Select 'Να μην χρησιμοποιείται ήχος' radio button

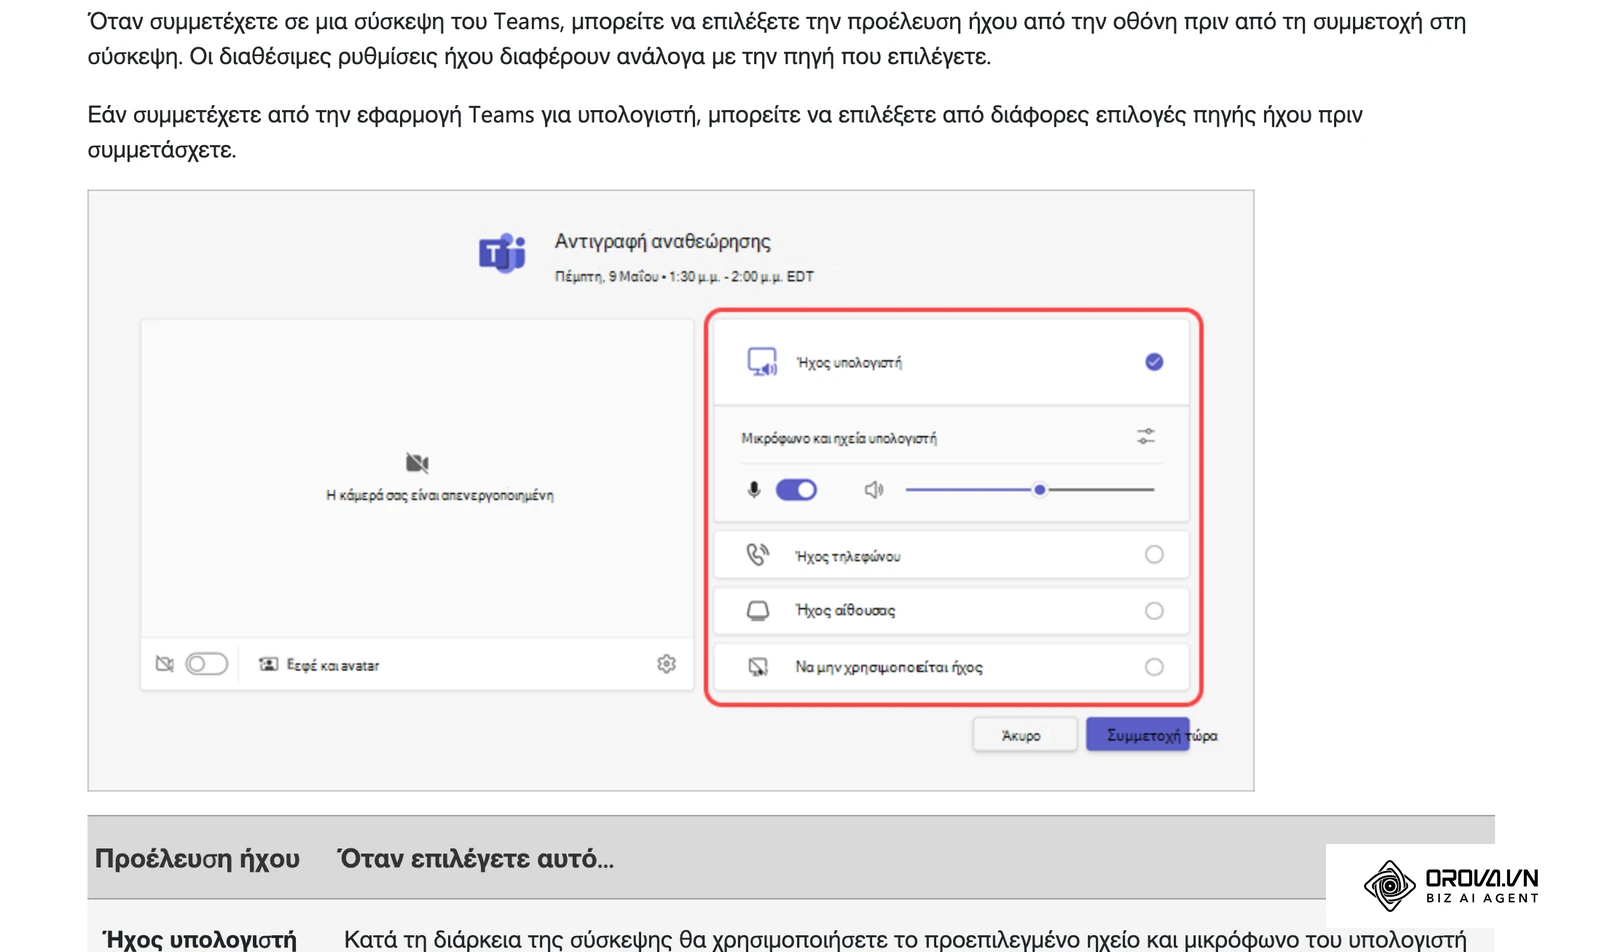point(1154,667)
